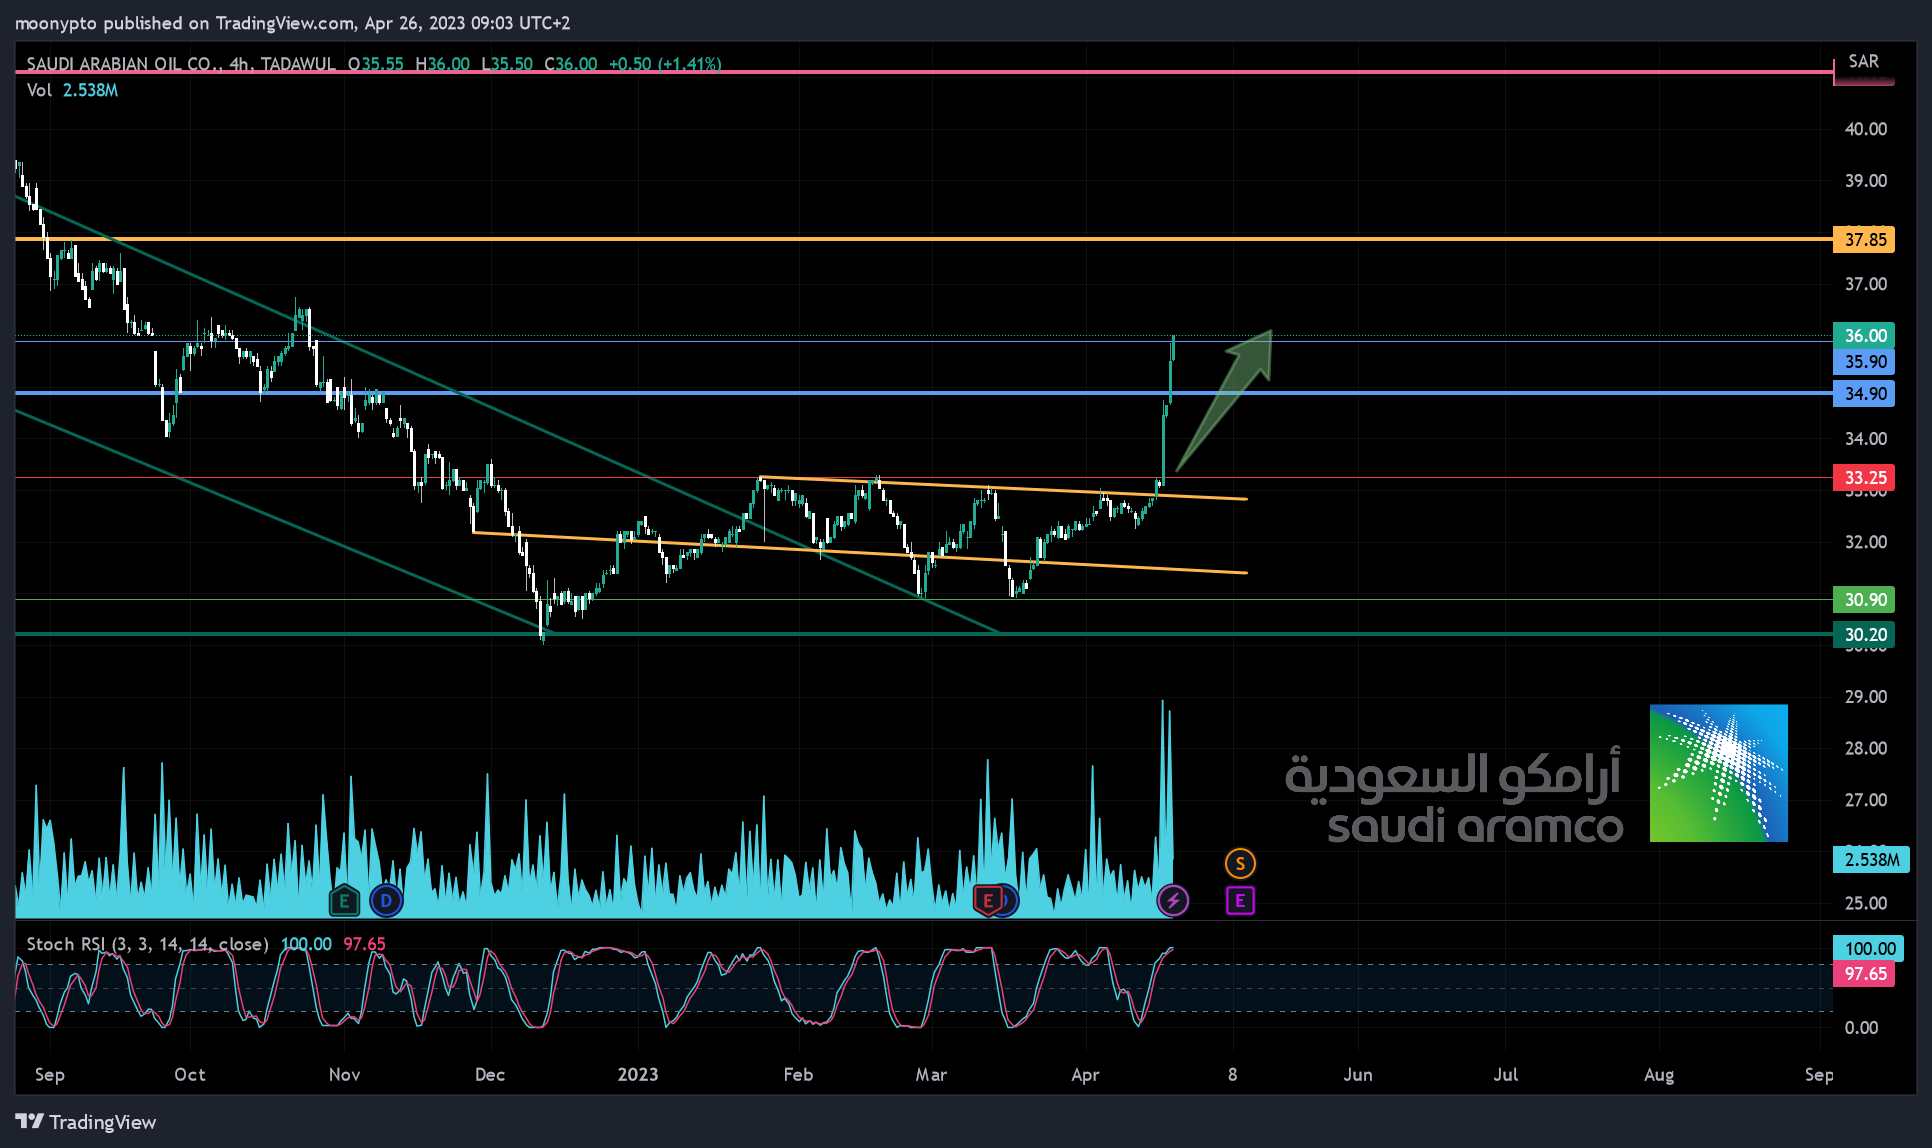Click the 8 date label on time axis
This screenshot has height=1148, width=1932.
[x=1233, y=1075]
